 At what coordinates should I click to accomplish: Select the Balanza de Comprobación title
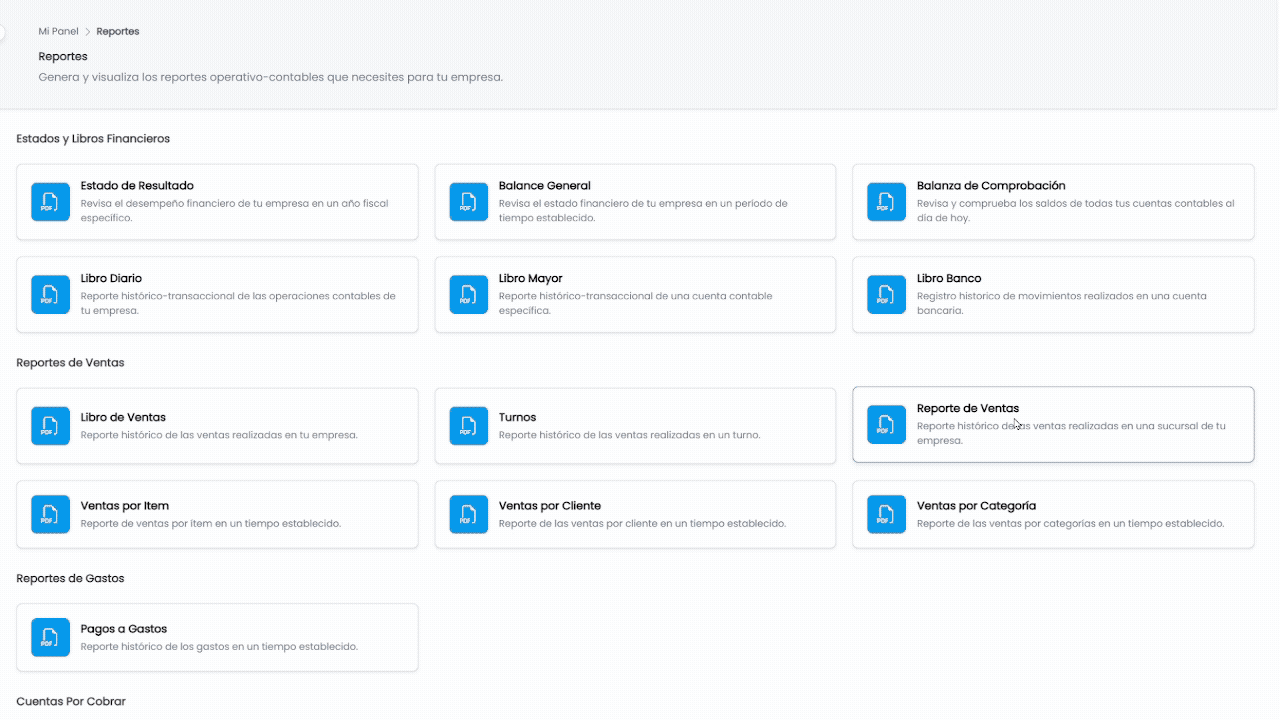pos(991,186)
